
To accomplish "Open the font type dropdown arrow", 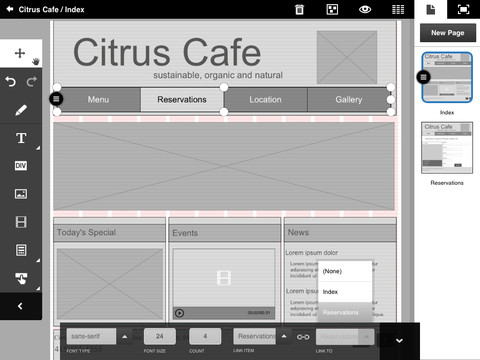I will [x=125, y=337].
